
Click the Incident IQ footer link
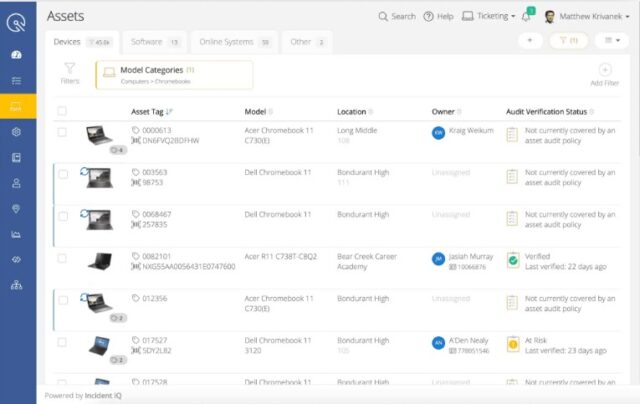point(103,395)
